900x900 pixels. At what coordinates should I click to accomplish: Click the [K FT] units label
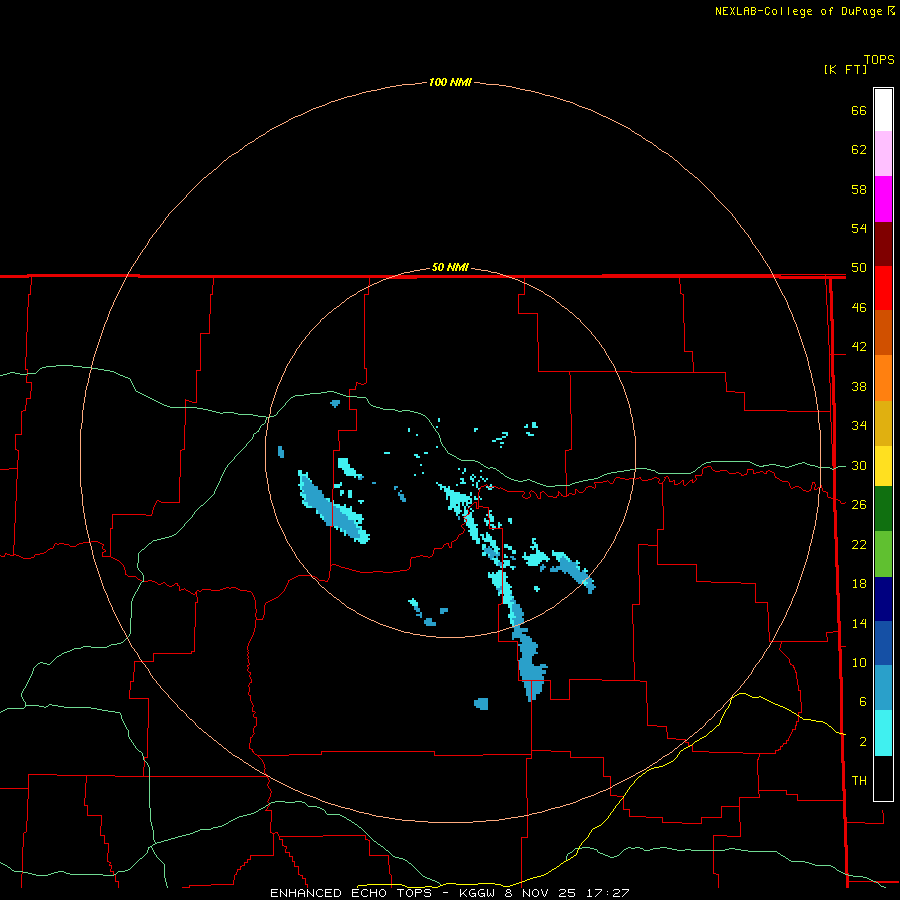coord(845,70)
